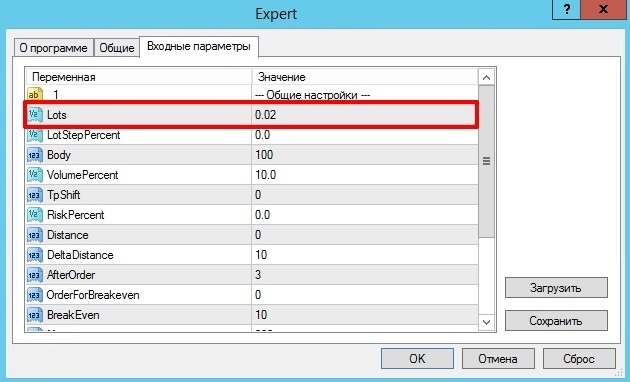The image size is (630, 382).
Task: Select the TpShift value cell
Action: coord(365,195)
